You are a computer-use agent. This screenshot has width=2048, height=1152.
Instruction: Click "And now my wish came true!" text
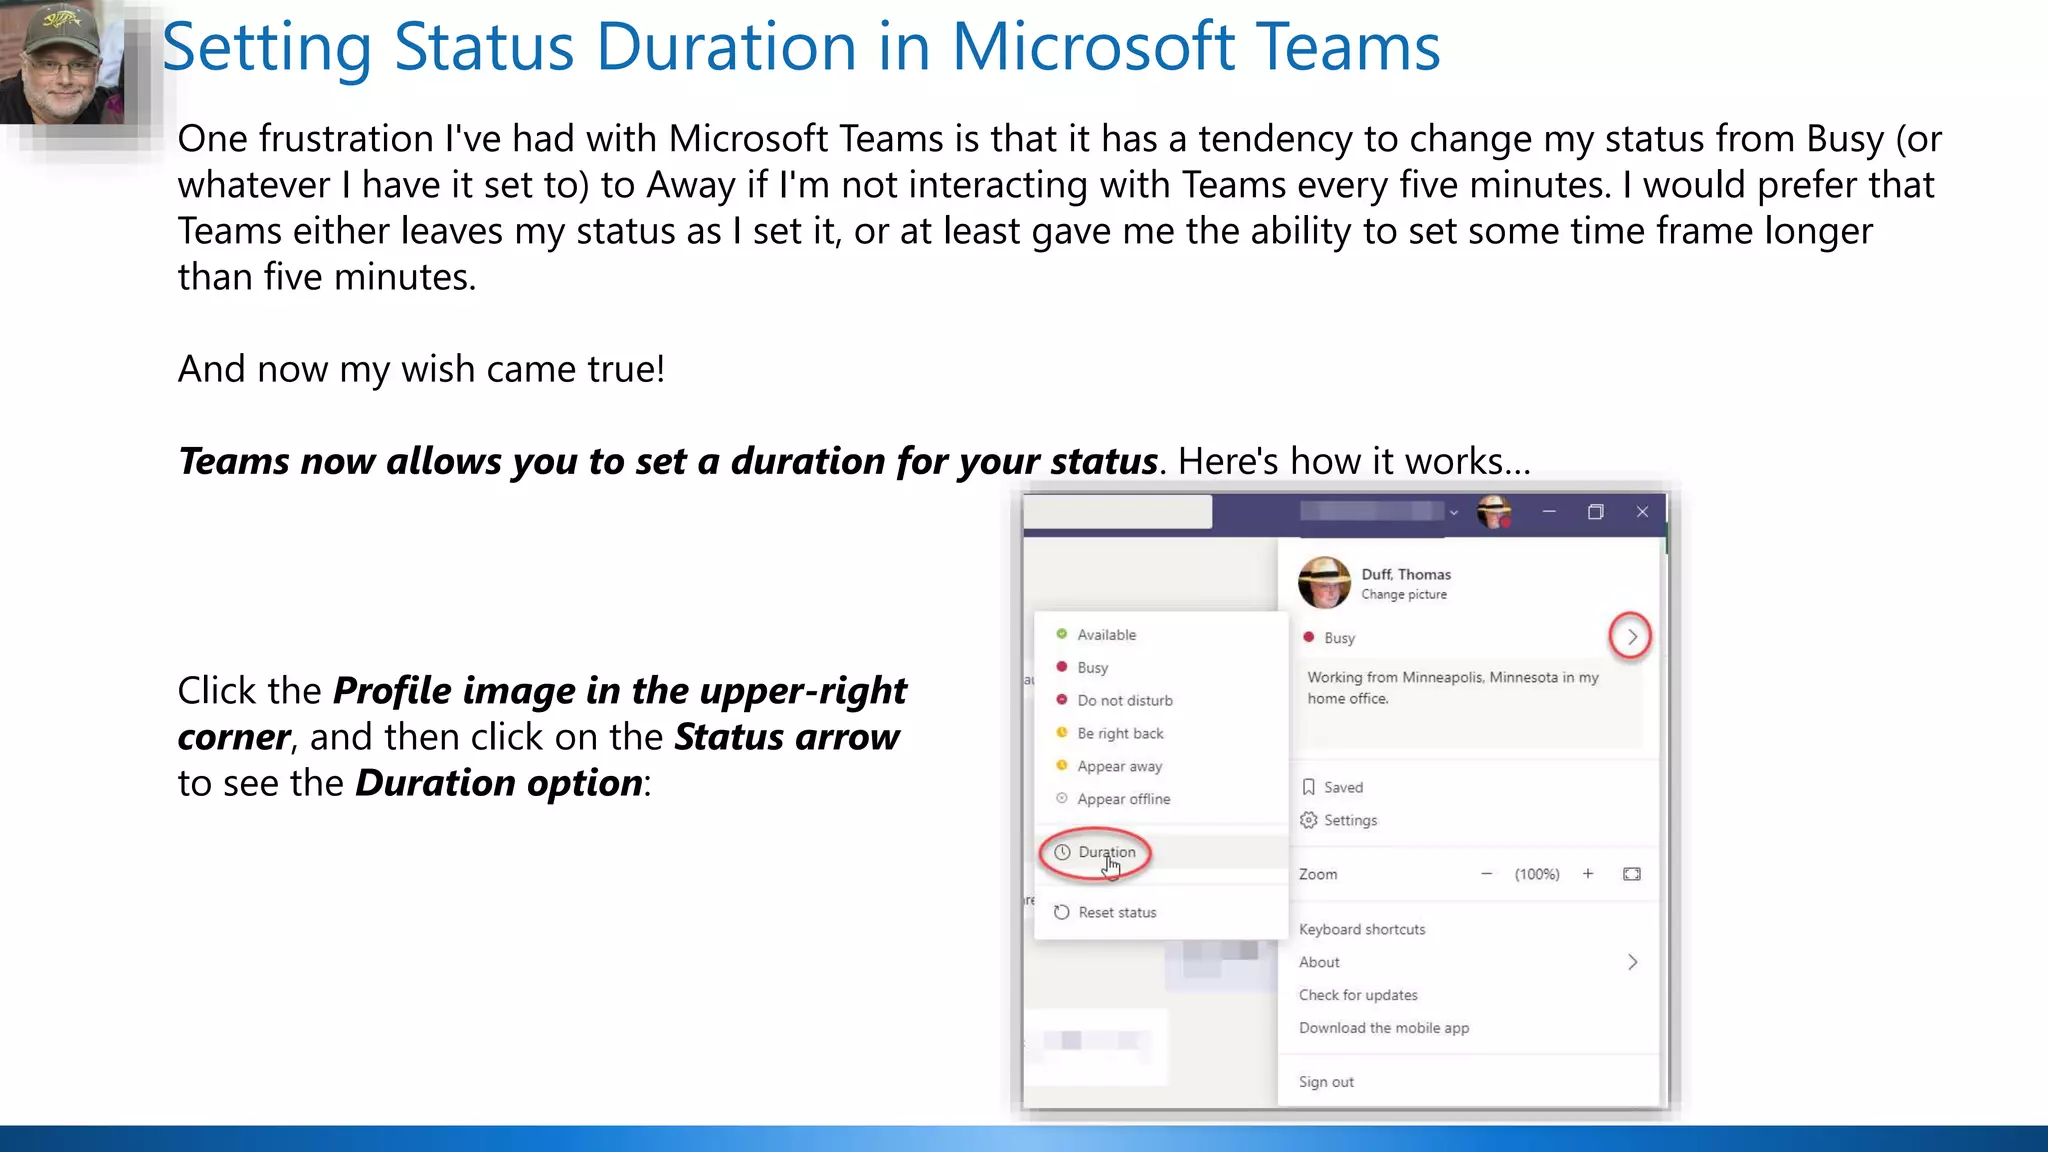(421, 369)
